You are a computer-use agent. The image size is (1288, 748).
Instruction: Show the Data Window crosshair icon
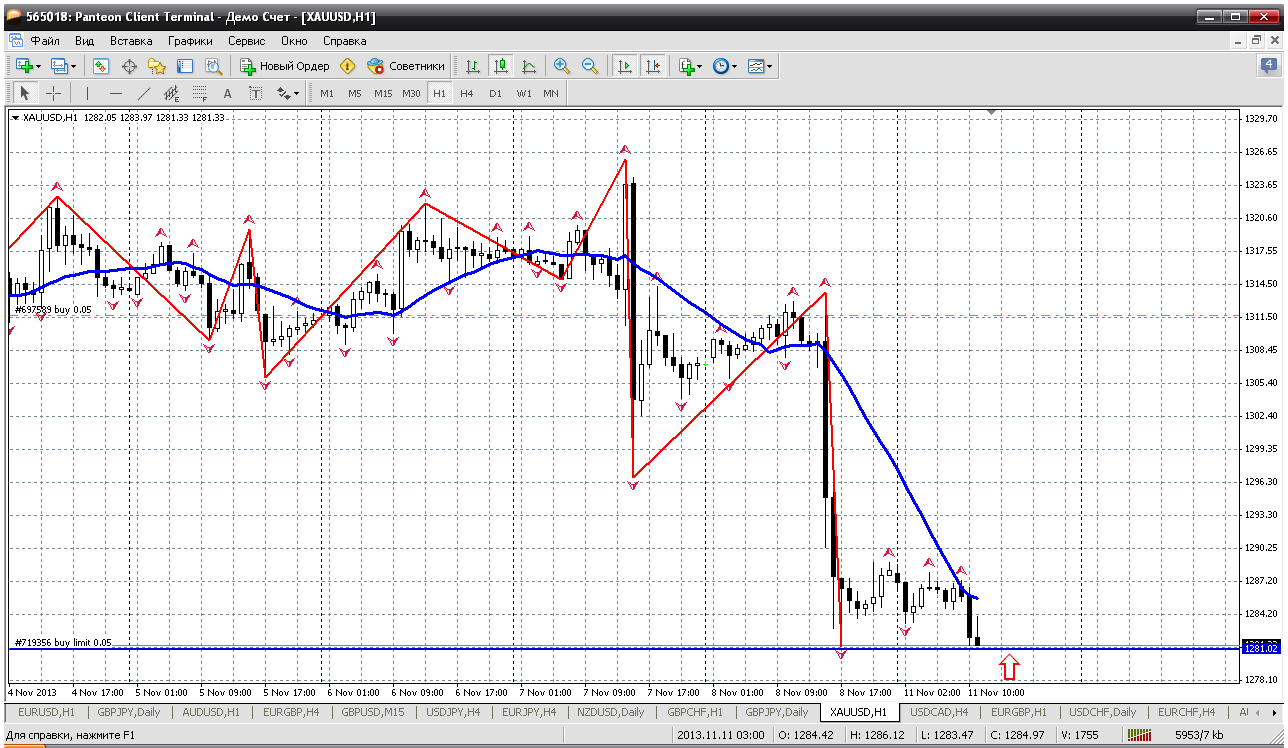129,66
